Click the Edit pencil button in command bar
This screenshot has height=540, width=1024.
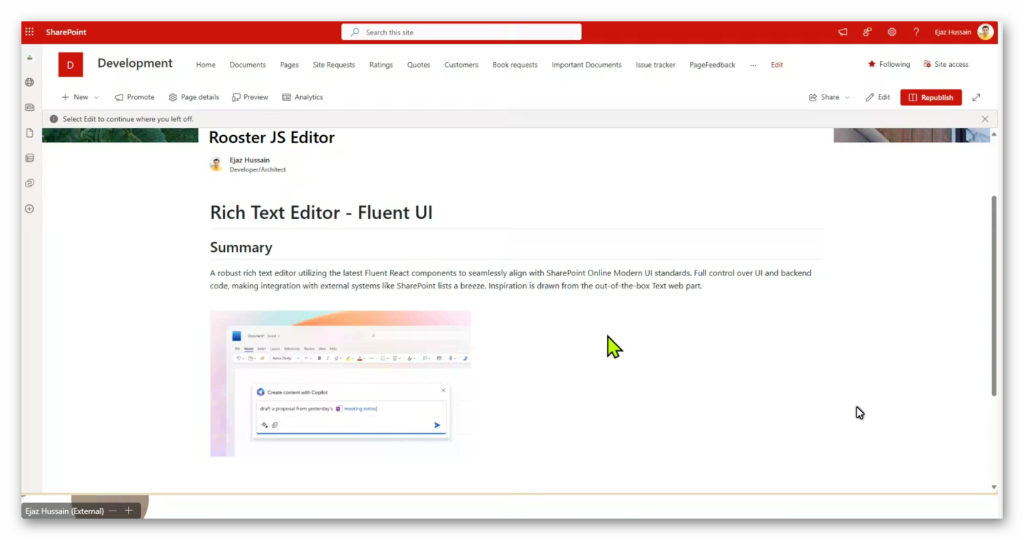pyautogui.click(x=878, y=97)
